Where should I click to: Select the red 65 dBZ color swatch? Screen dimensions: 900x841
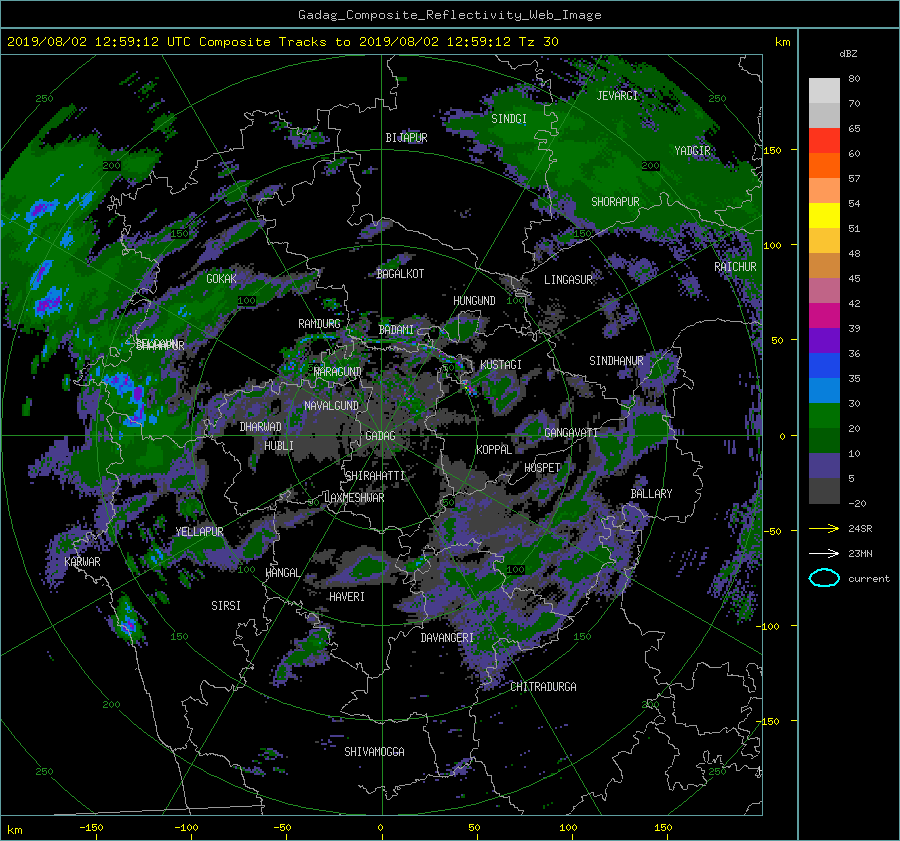tap(824, 141)
